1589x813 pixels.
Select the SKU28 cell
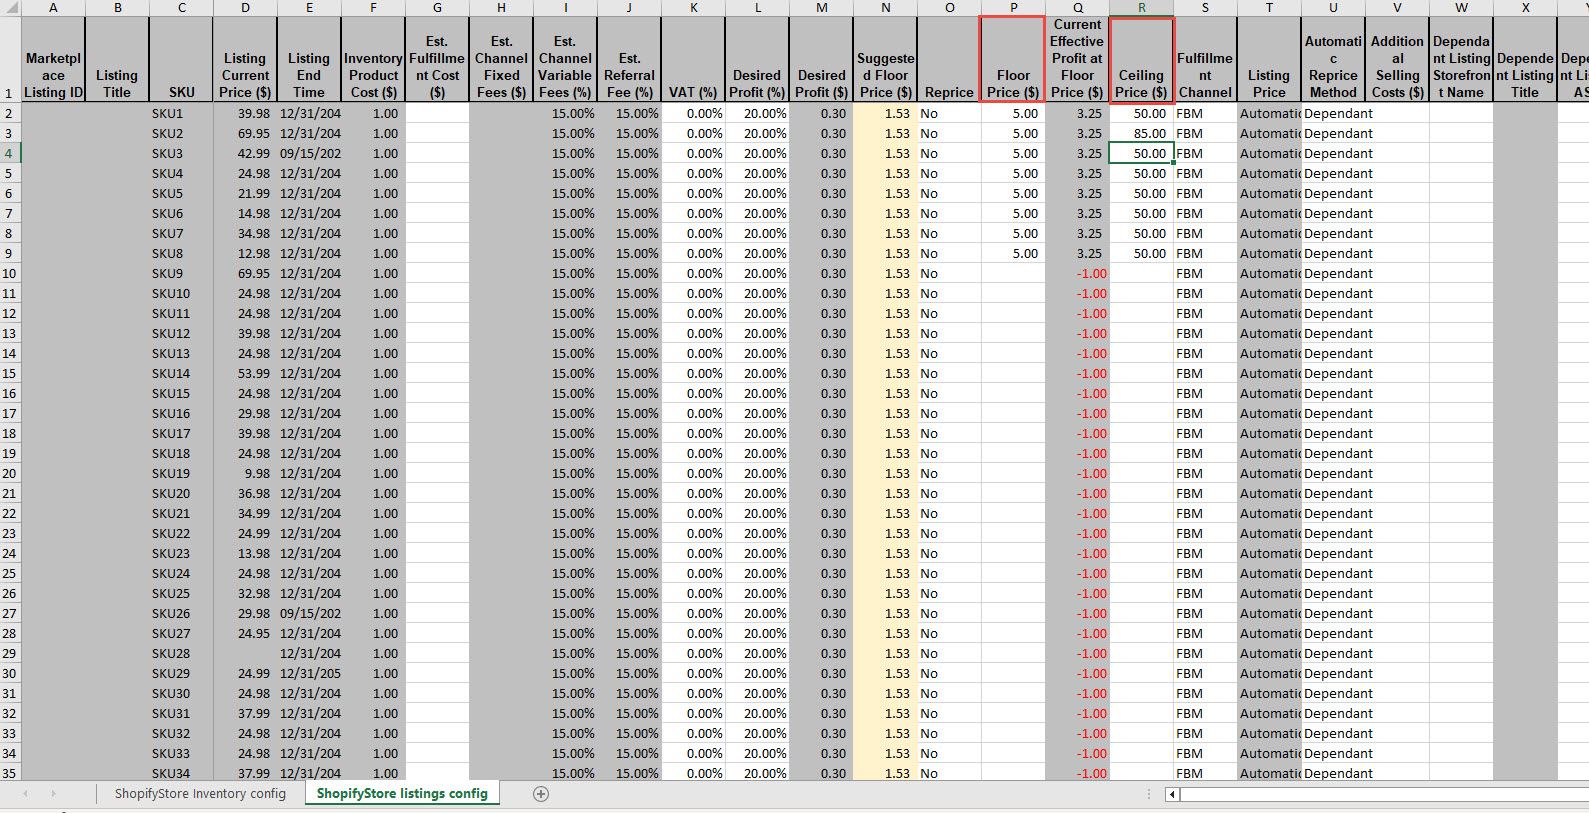click(181, 653)
